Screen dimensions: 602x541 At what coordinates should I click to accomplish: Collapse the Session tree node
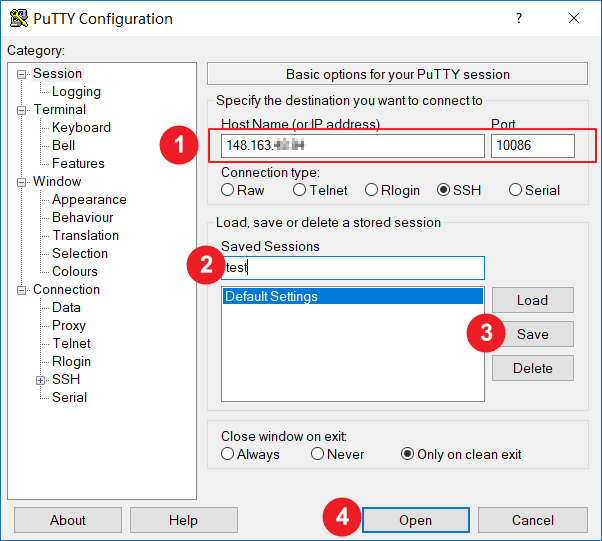pyautogui.click(x=22, y=74)
